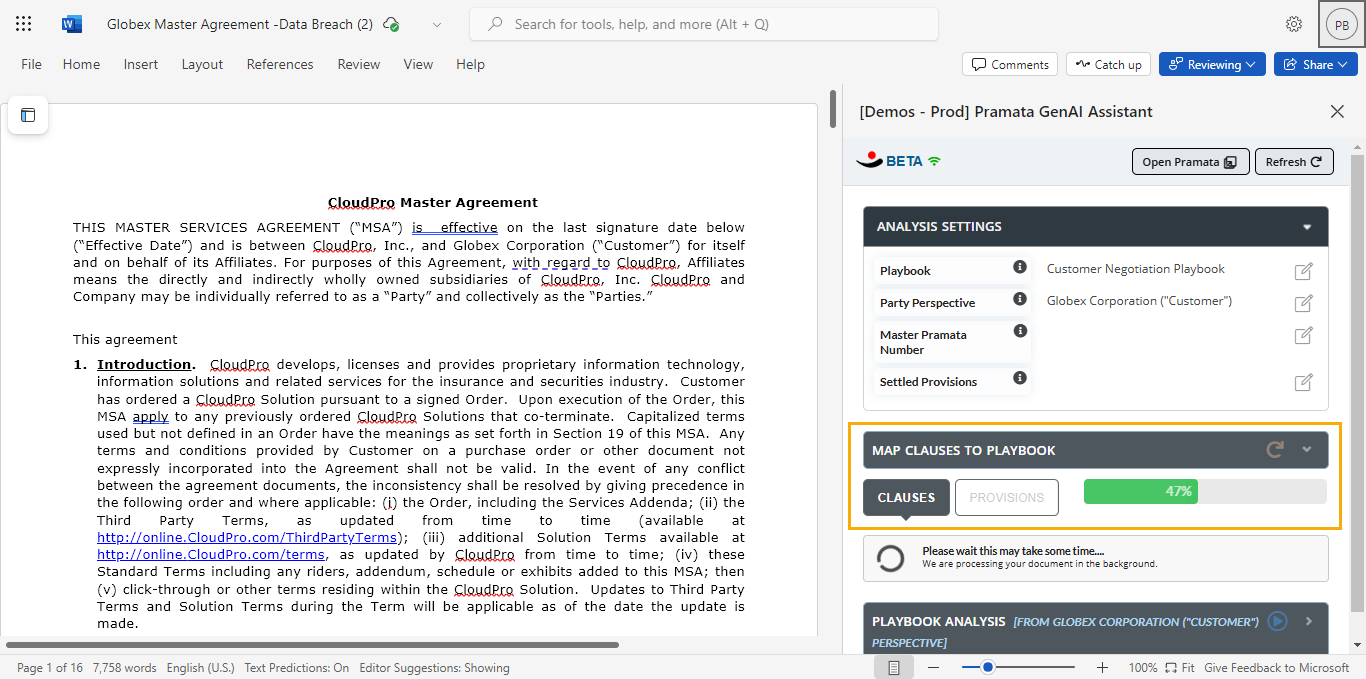Show info for Master Pramata Number
The image size is (1366, 679).
pyautogui.click(x=1020, y=331)
